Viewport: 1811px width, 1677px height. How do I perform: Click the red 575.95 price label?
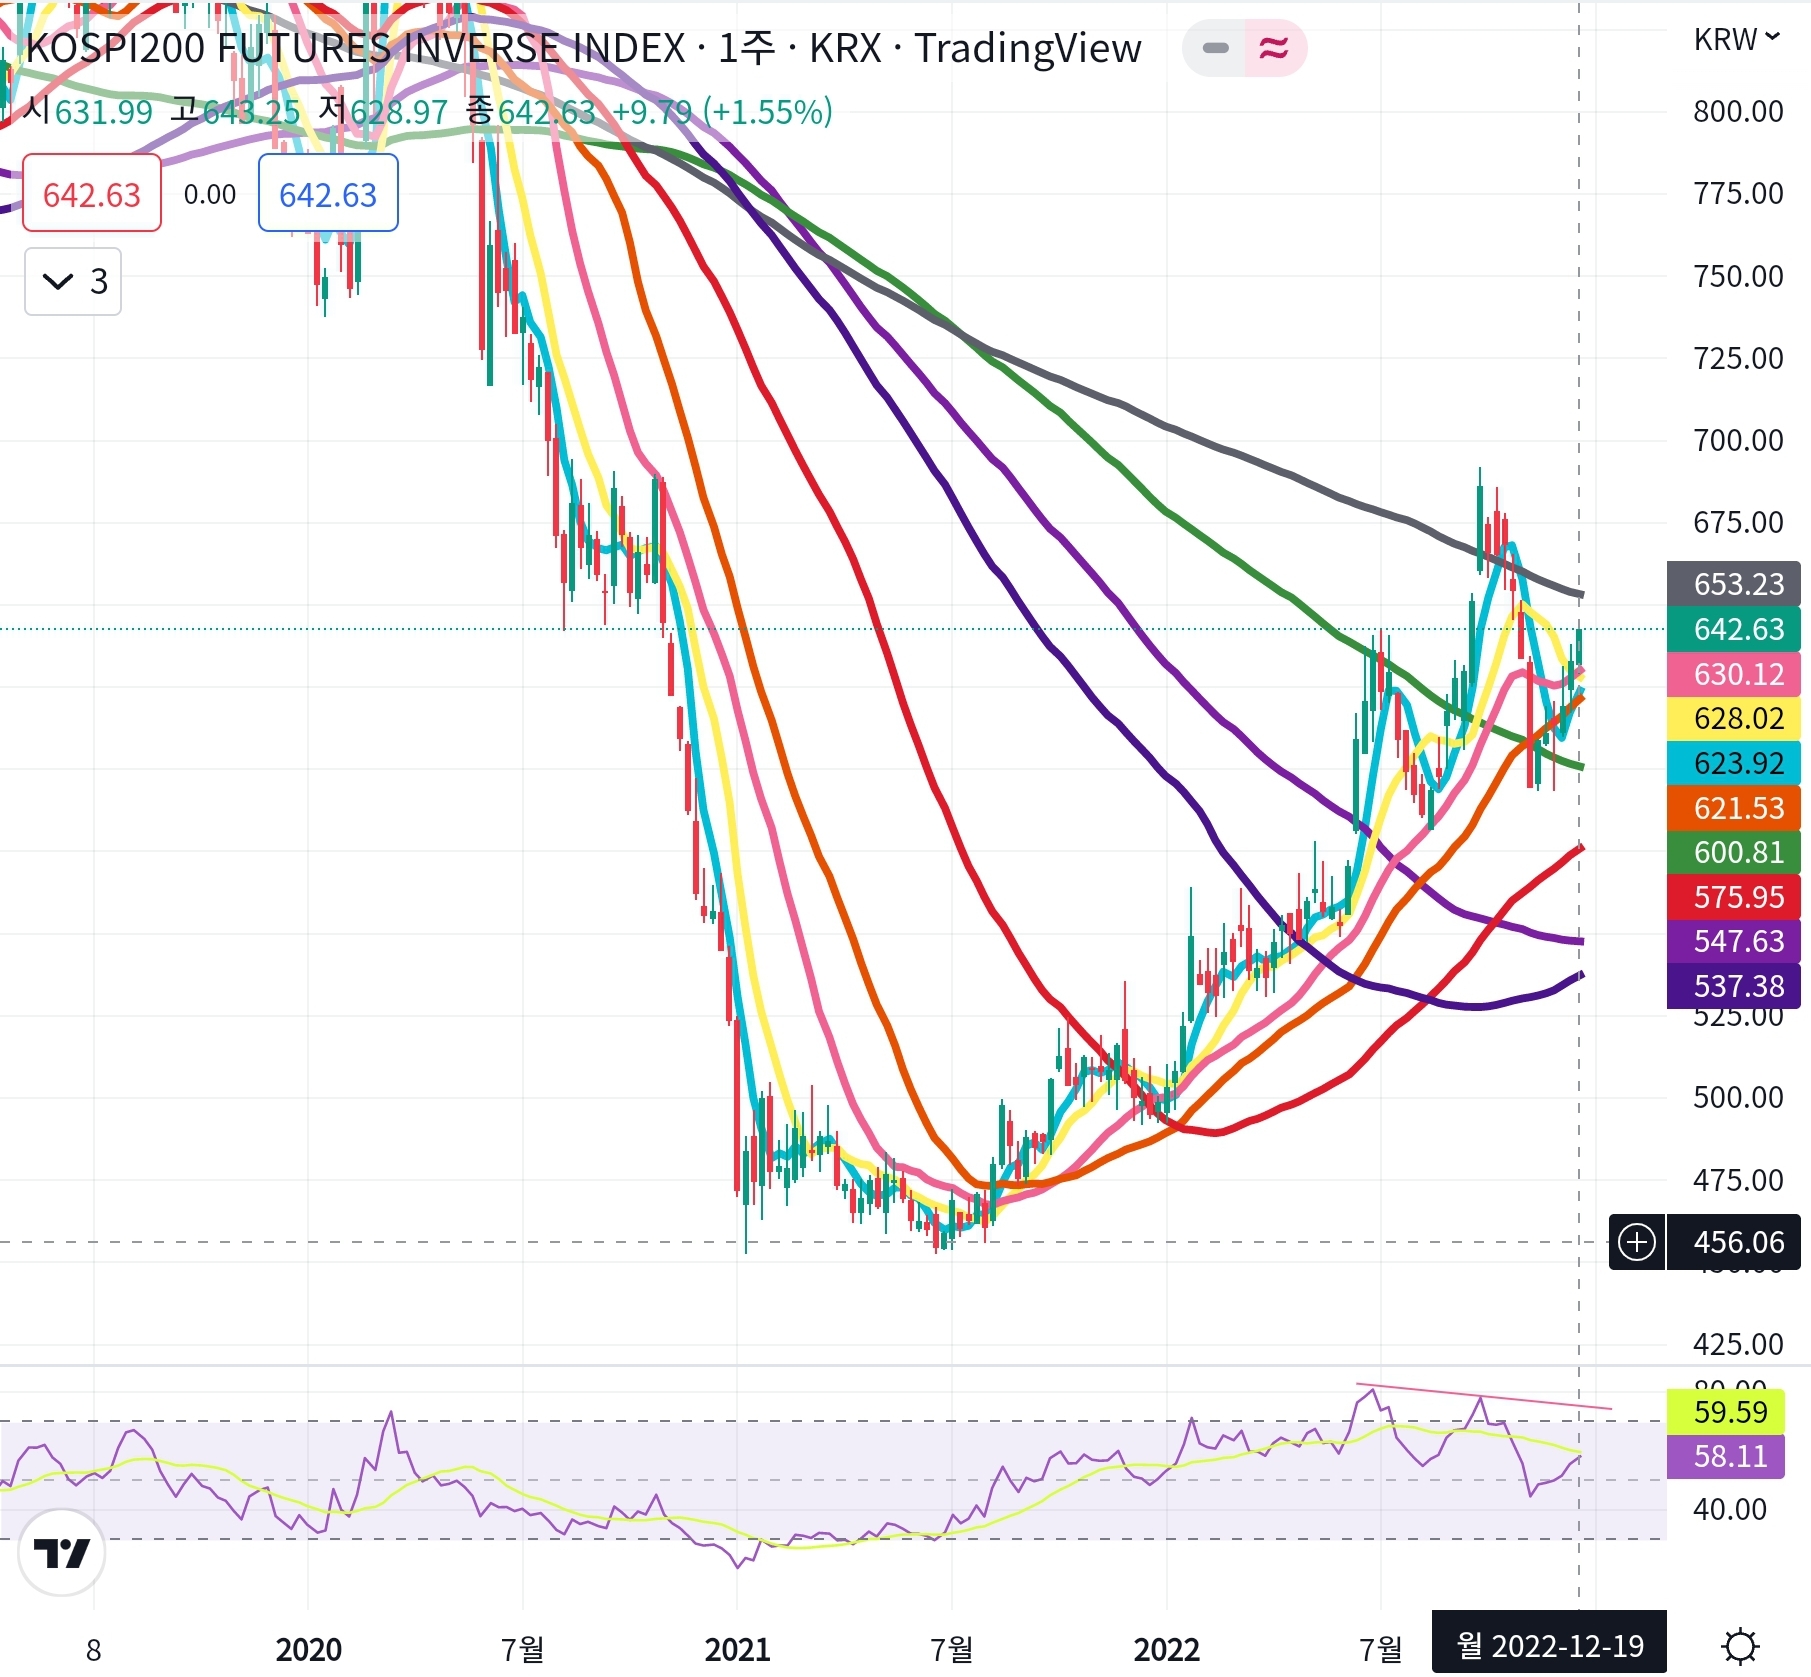click(1733, 897)
